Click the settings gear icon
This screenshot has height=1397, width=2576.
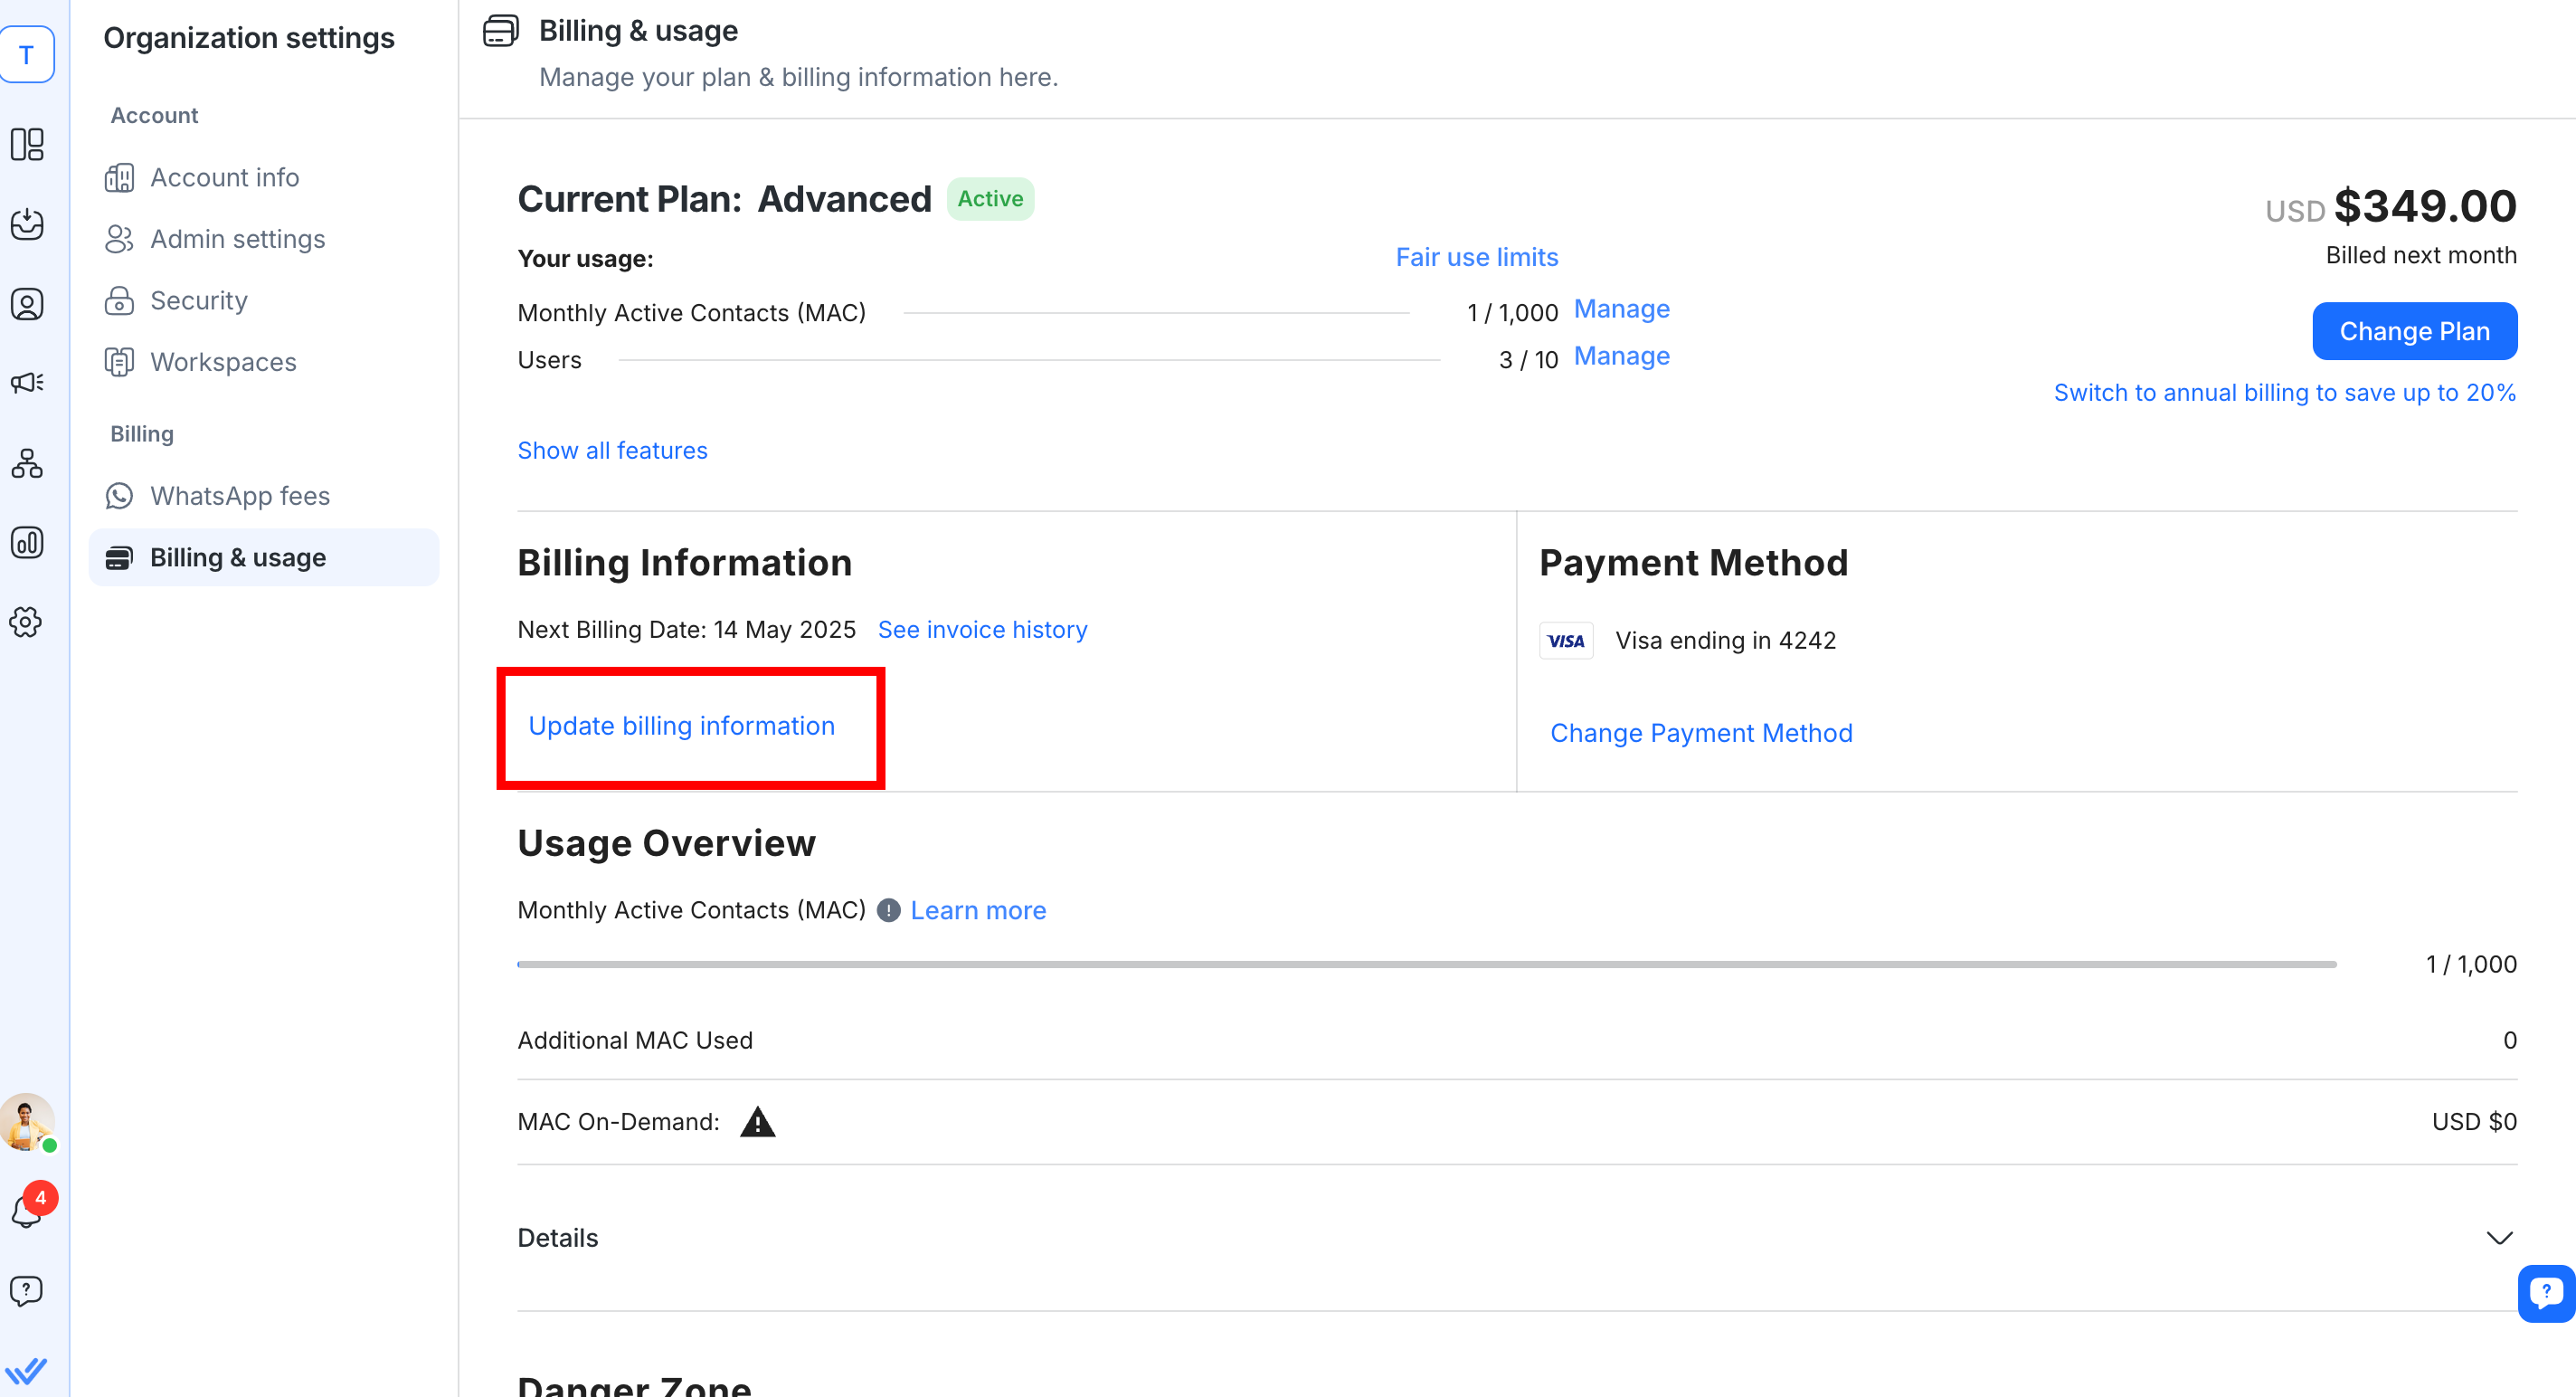[x=27, y=622]
